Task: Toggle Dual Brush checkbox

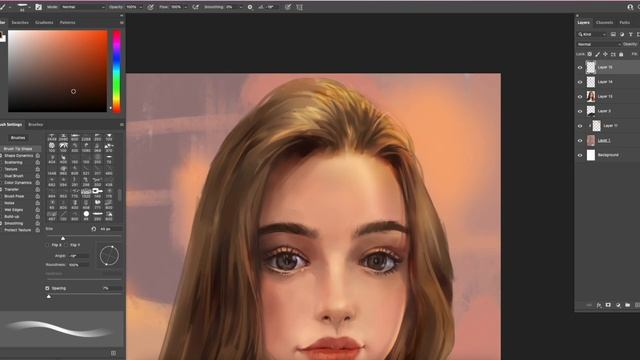Action: pos(1,176)
